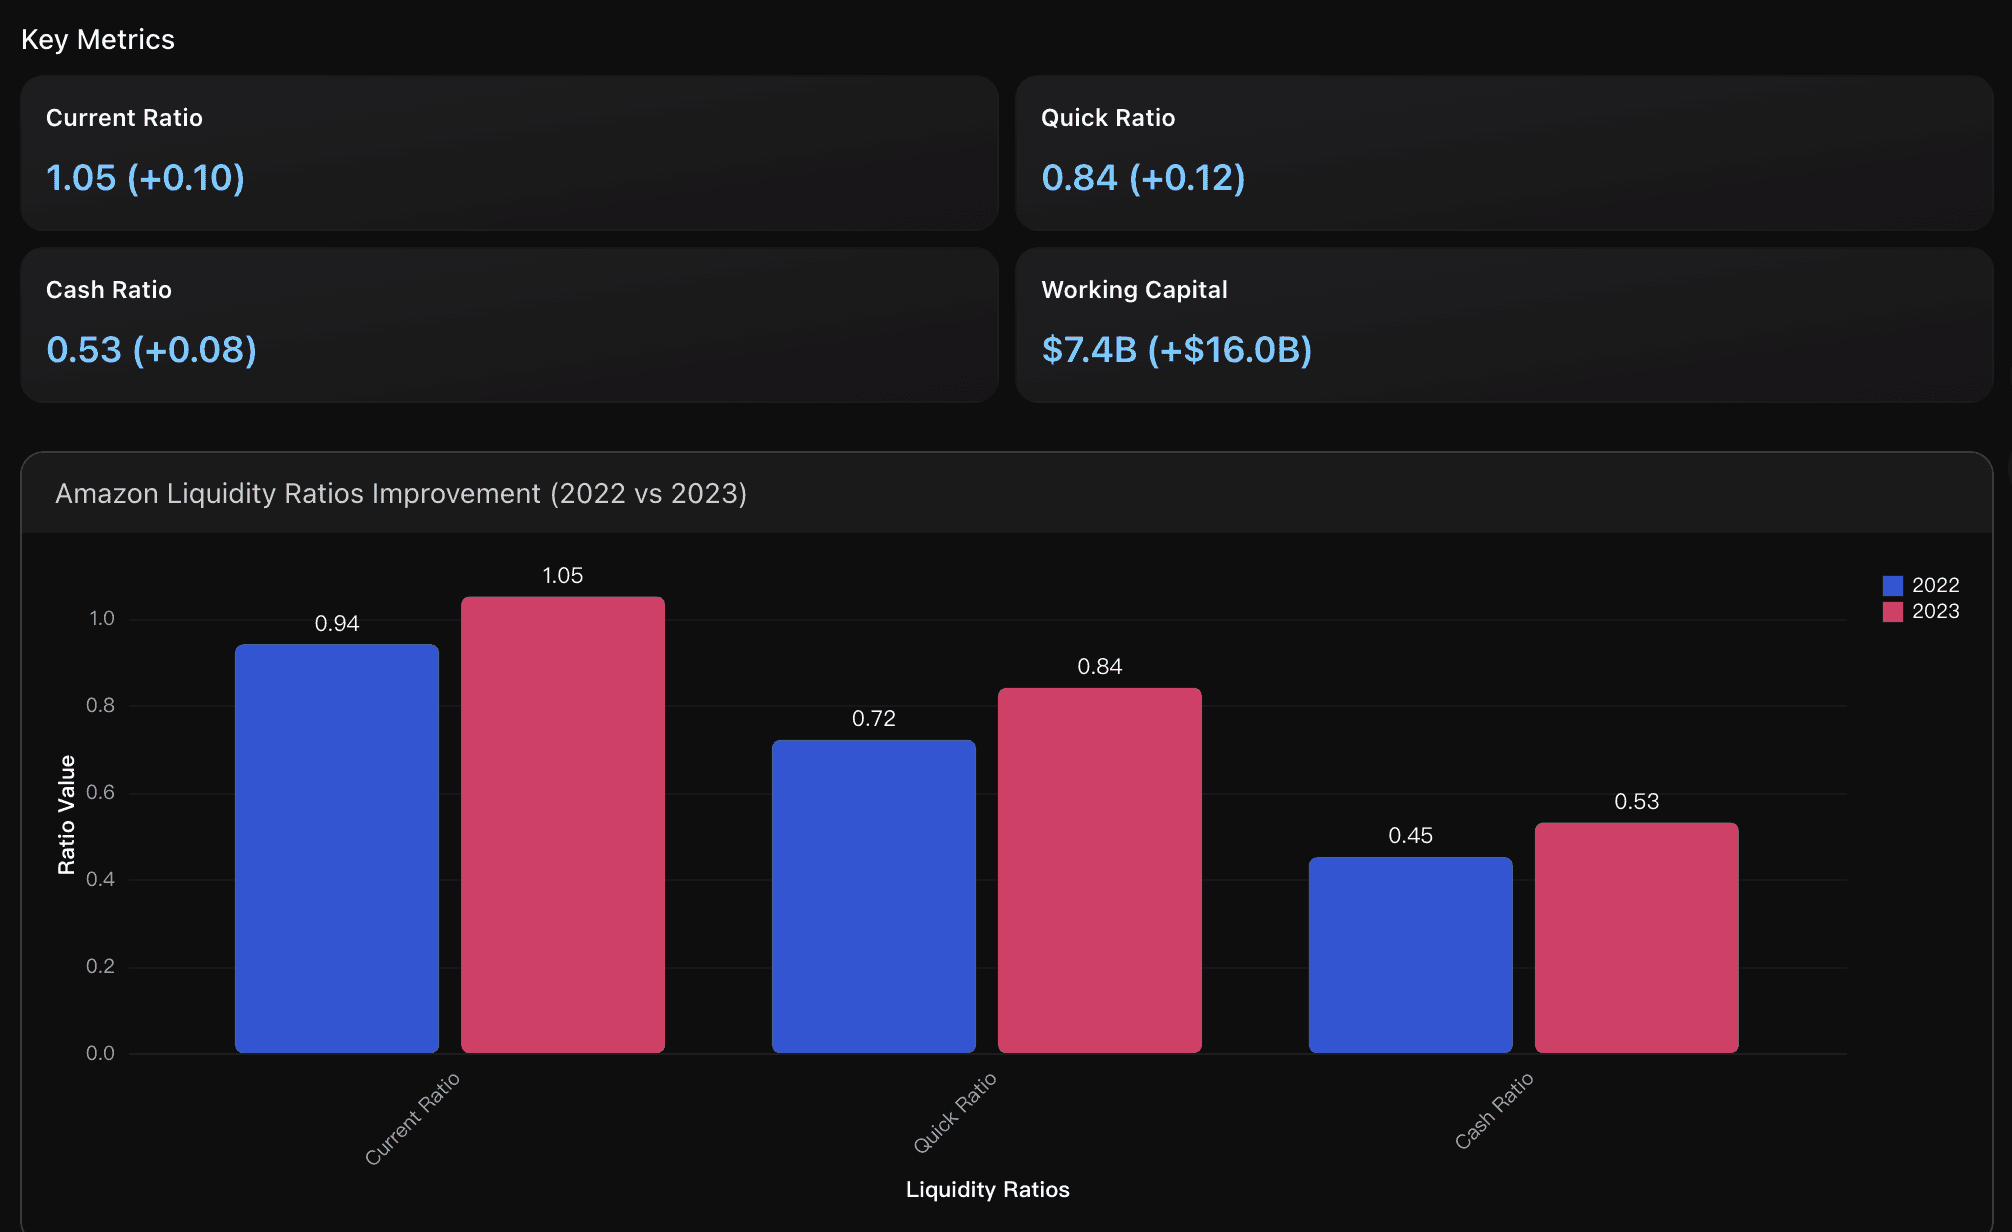This screenshot has height=1232, width=2012.
Task: Open the Cash Ratio metric card
Action: coord(510,325)
